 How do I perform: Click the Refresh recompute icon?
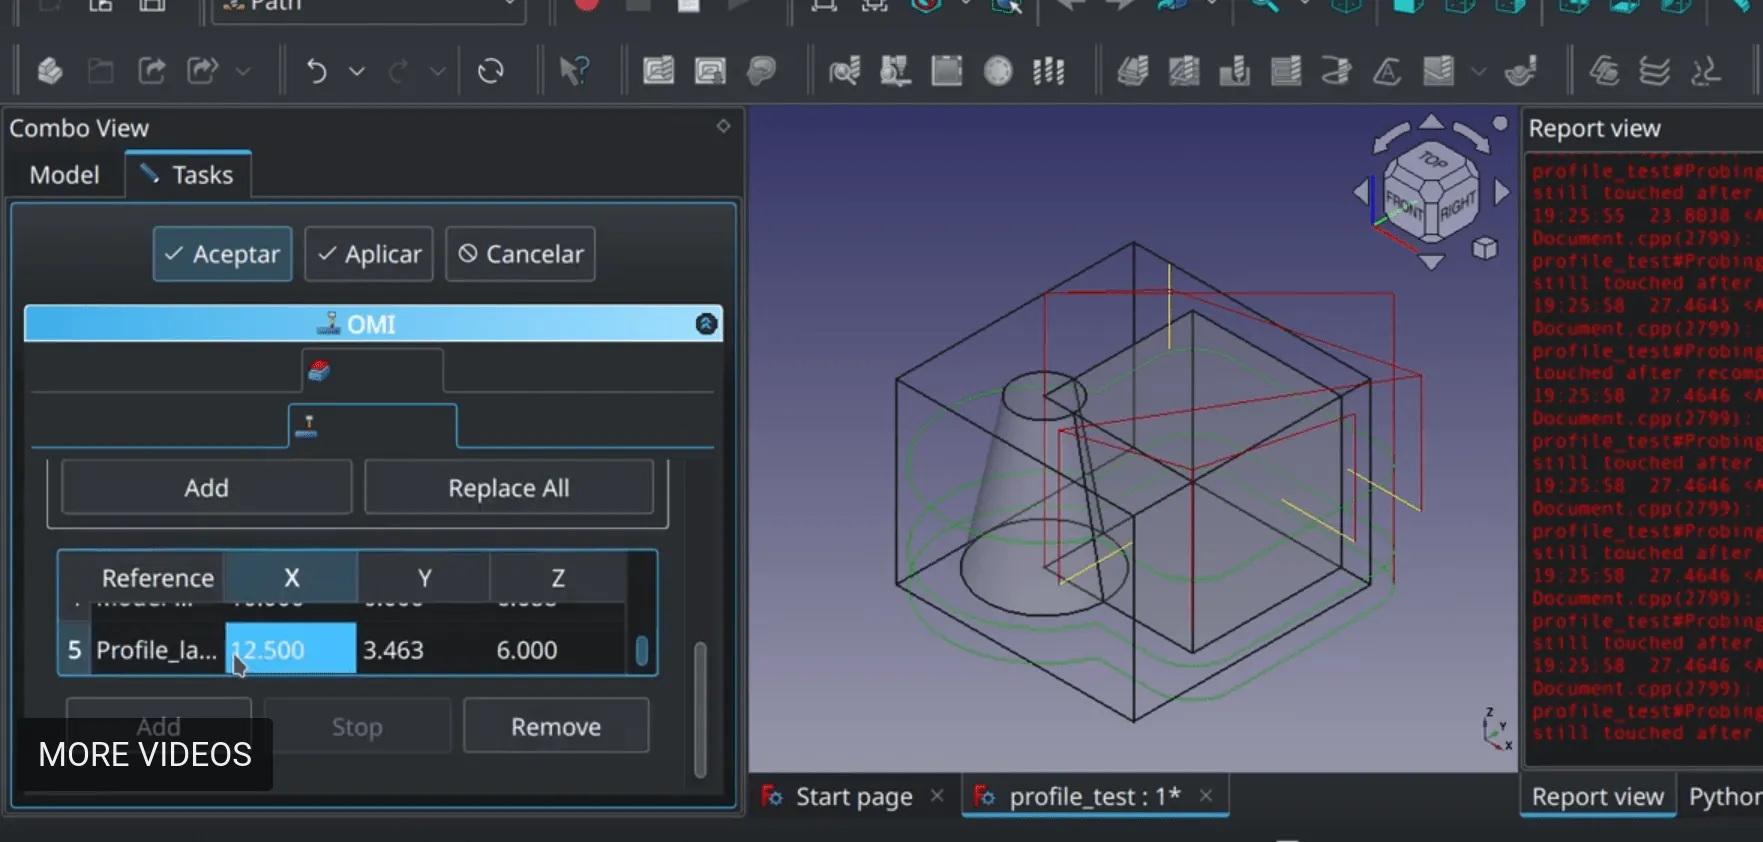point(490,71)
